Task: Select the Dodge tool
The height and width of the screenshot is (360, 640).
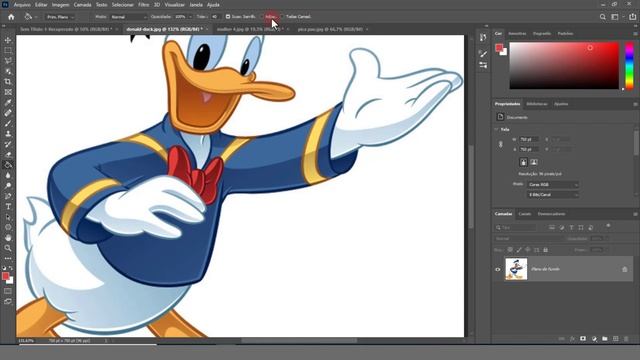Action: (8, 186)
